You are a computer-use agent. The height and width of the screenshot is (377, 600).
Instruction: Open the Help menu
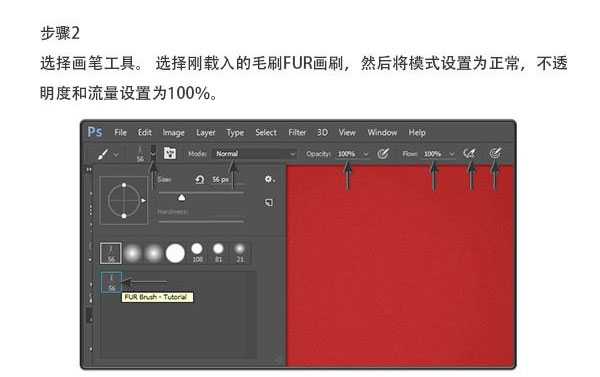(417, 133)
